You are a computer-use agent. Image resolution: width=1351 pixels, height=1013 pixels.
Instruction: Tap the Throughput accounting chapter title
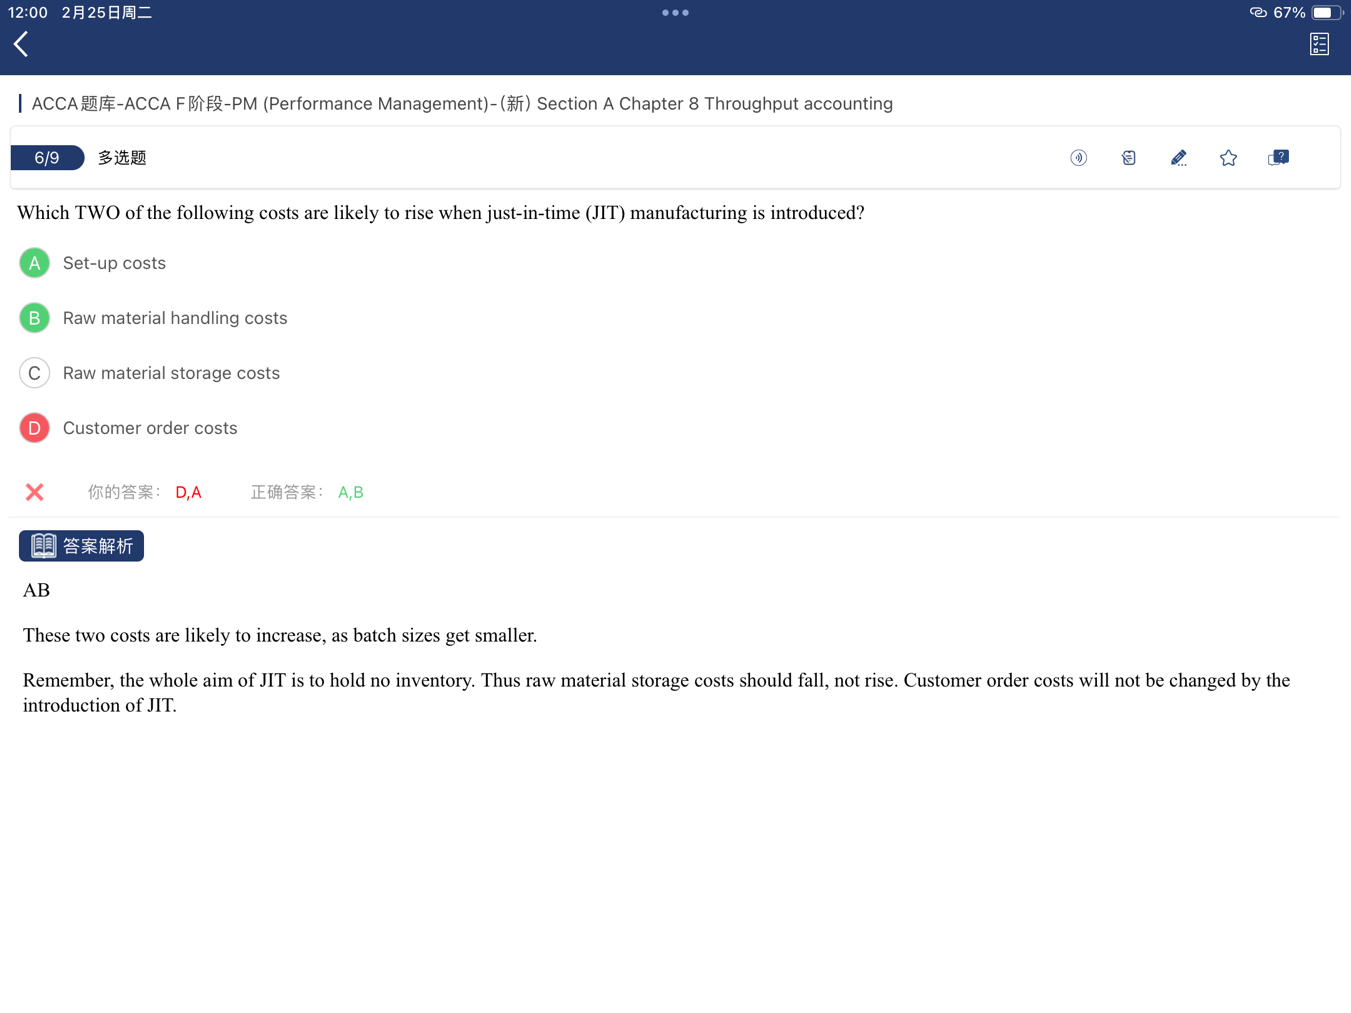pyautogui.click(x=461, y=104)
